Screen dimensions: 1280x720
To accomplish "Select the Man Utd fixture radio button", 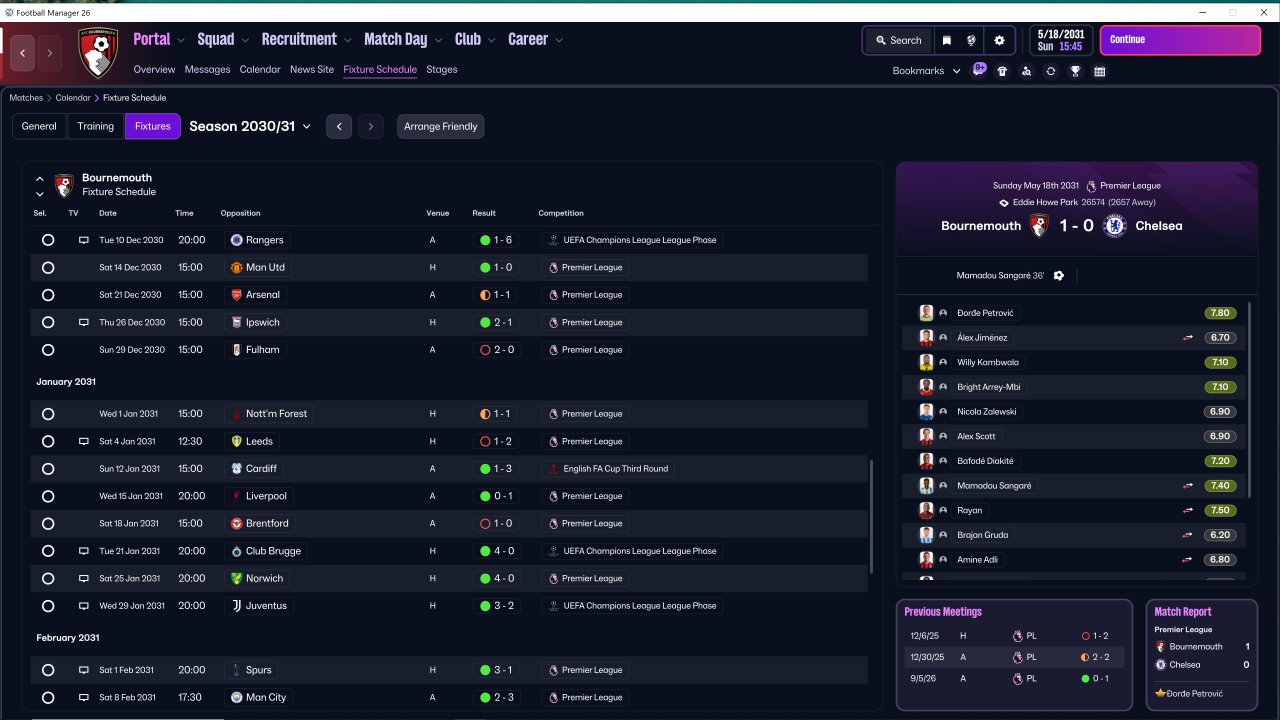I will (48, 268).
